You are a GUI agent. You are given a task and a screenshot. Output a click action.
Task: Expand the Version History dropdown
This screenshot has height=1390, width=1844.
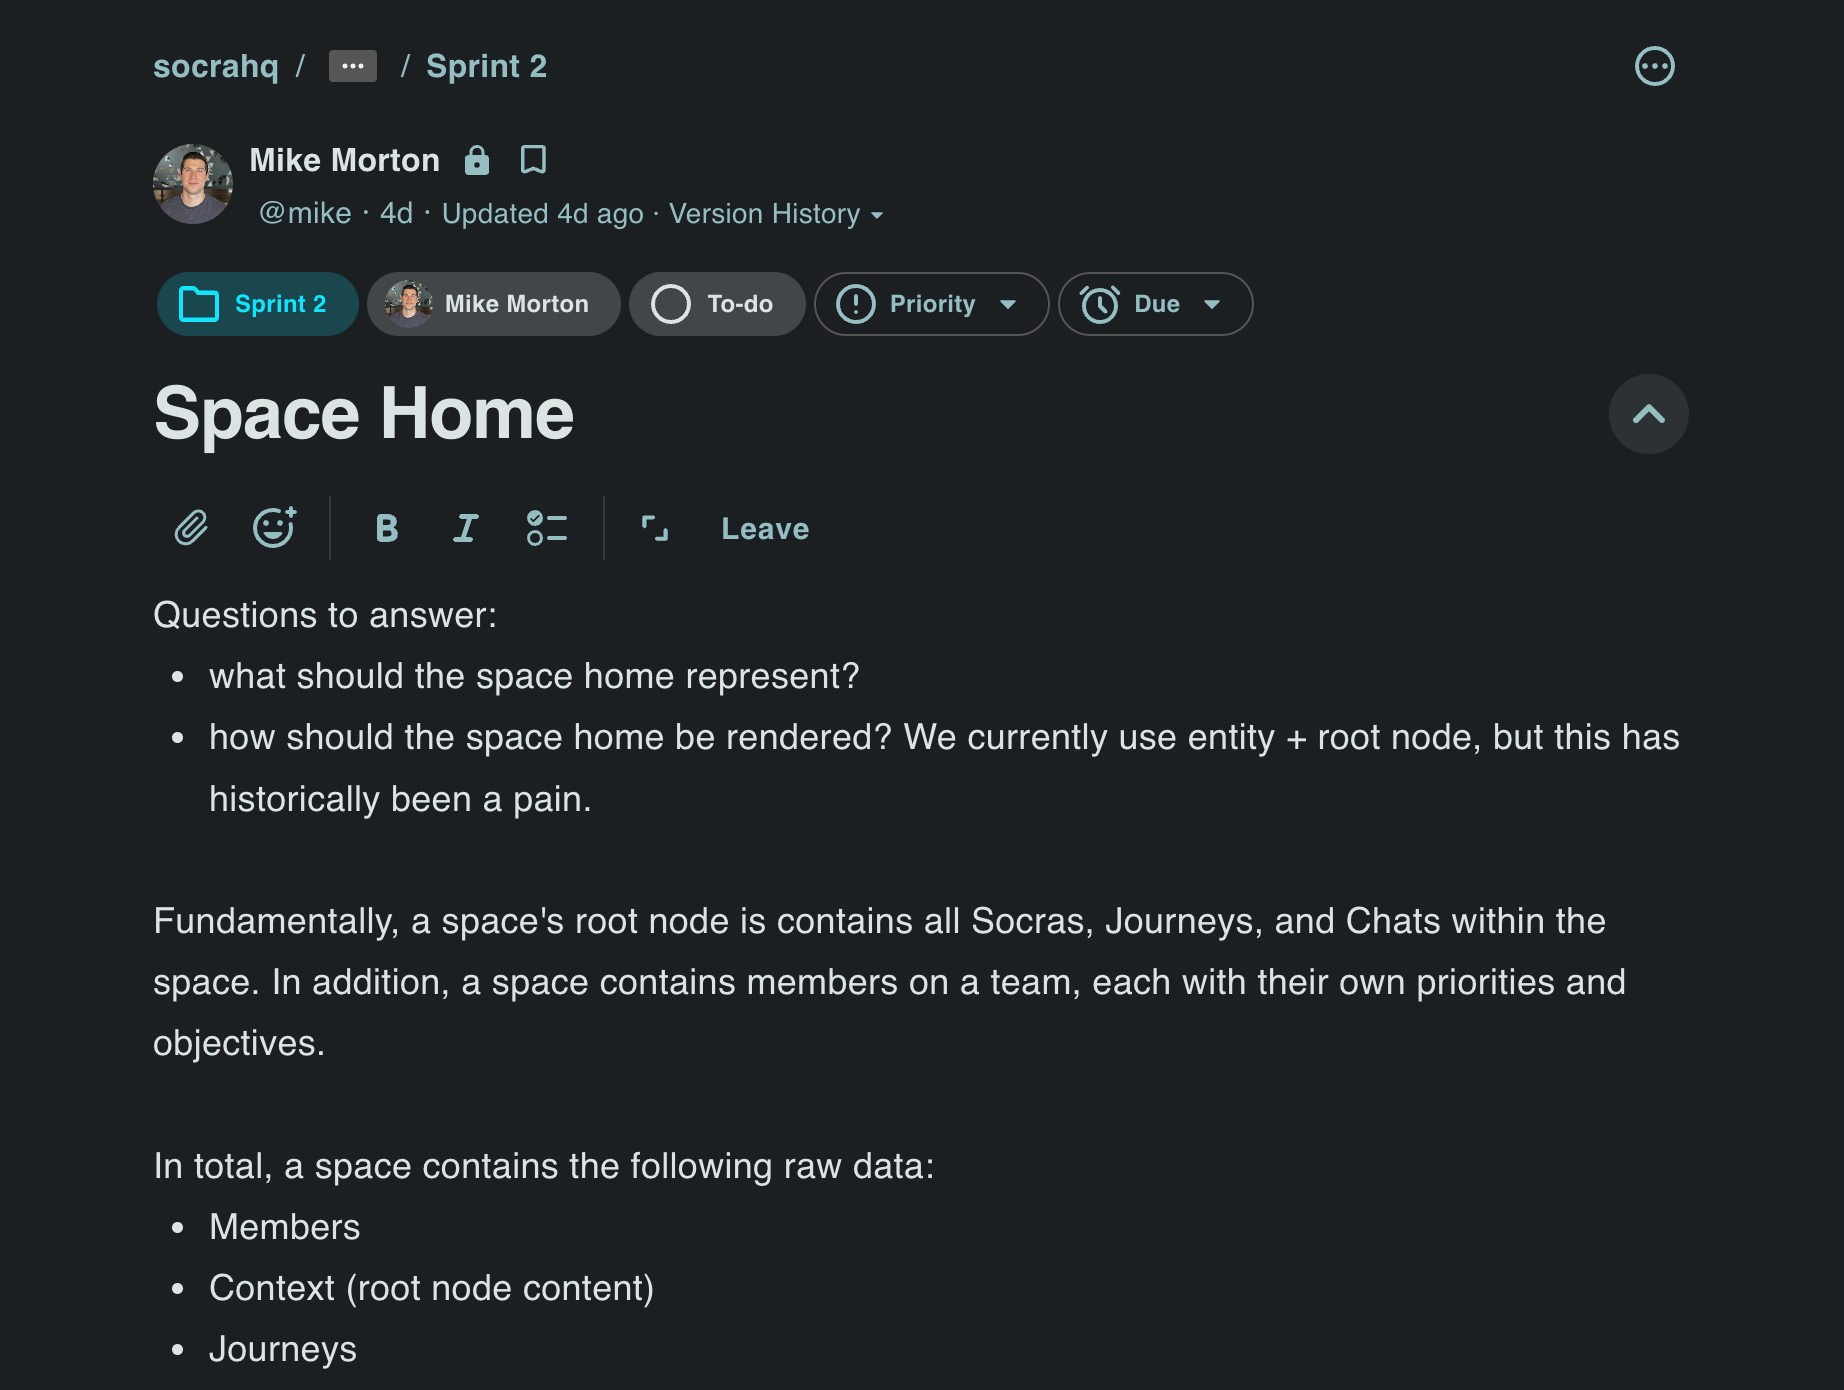pyautogui.click(x=776, y=214)
